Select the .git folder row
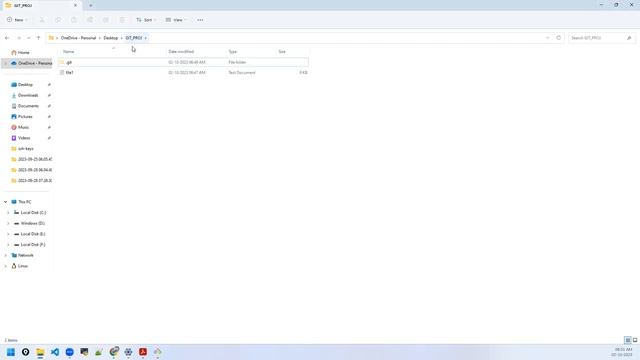640x360 pixels. point(183,62)
